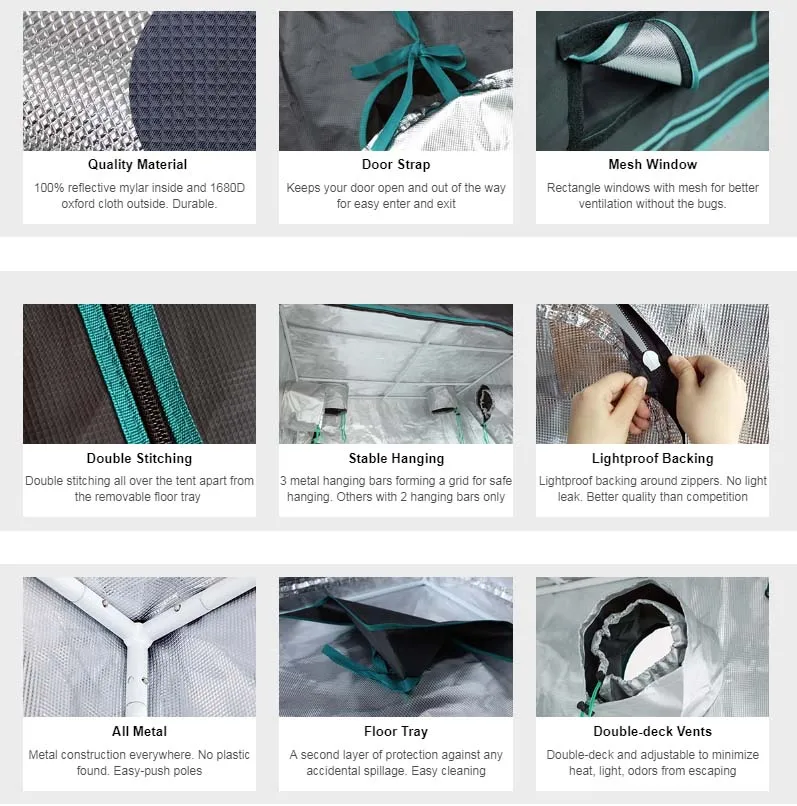Image resolution: width=797 pixels, height=806 pixels.
Task: Click the Floor Tray title
Action: tap(396, 731)
